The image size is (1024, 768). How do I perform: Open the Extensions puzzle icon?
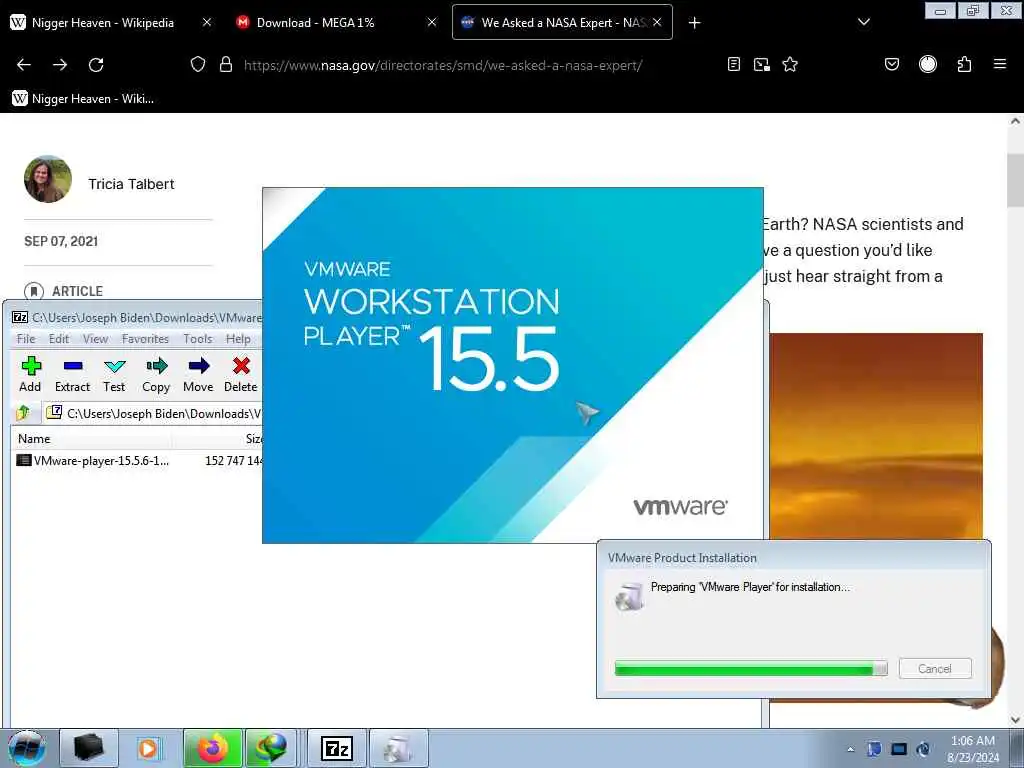click(965, 65)
